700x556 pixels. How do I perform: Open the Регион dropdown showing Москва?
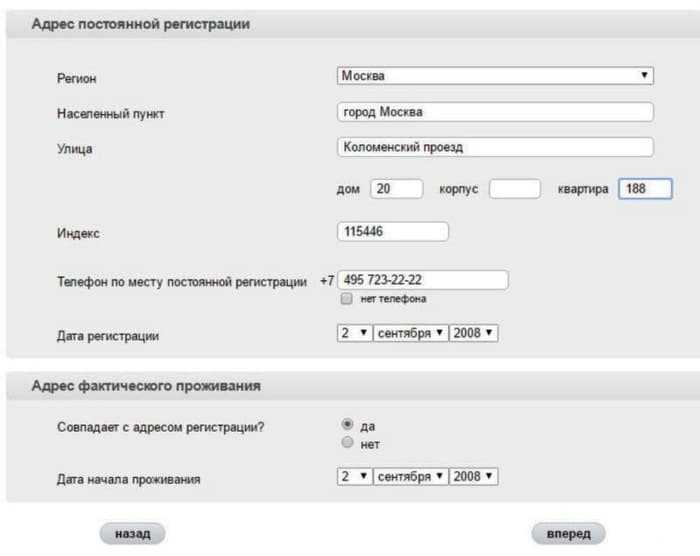(495, 76)
